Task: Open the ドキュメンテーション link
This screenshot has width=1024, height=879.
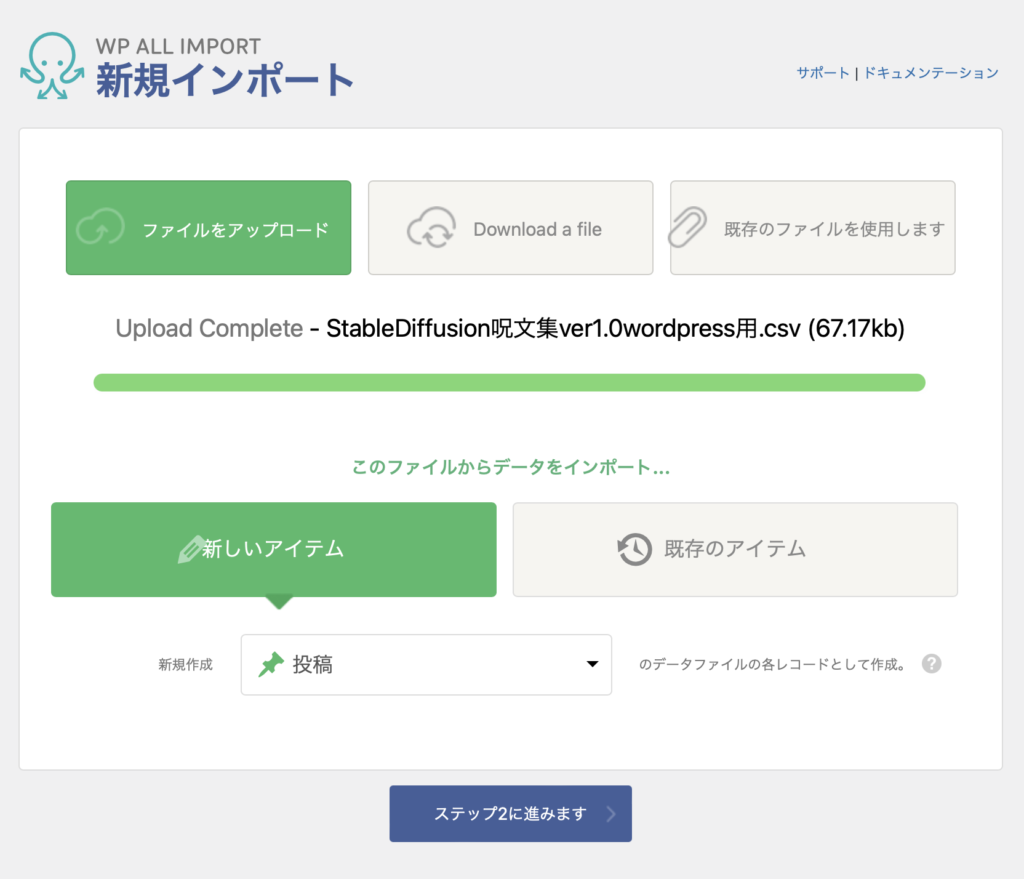Action: (x=930, y=73)
